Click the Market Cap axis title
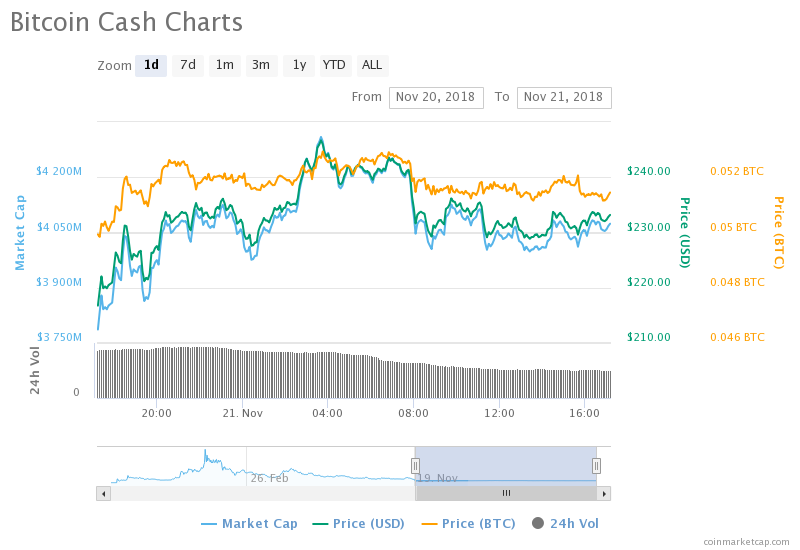Screen dimensions: 800x550 click(19, 233)
